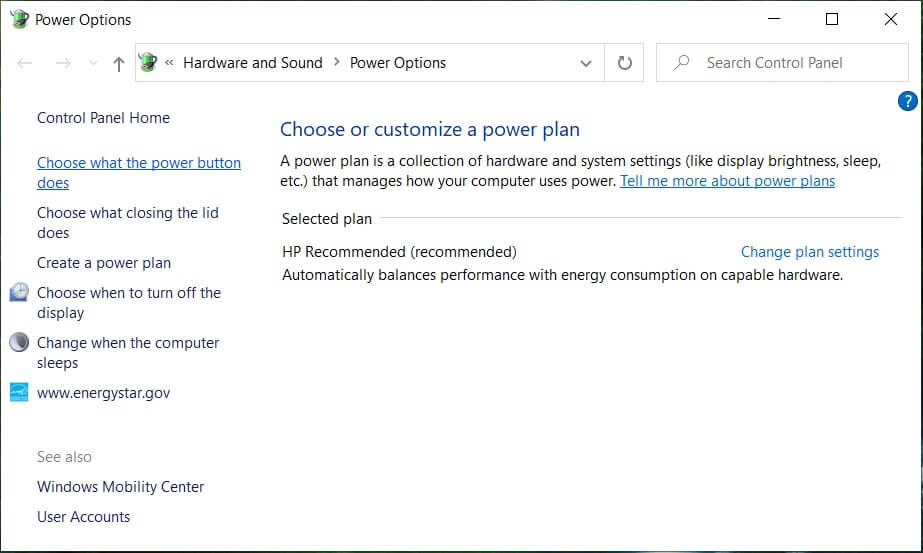This screenshot has width=923, height=553.
Task: Click the Energy Star logo icon
Action: tap(19, 392)
